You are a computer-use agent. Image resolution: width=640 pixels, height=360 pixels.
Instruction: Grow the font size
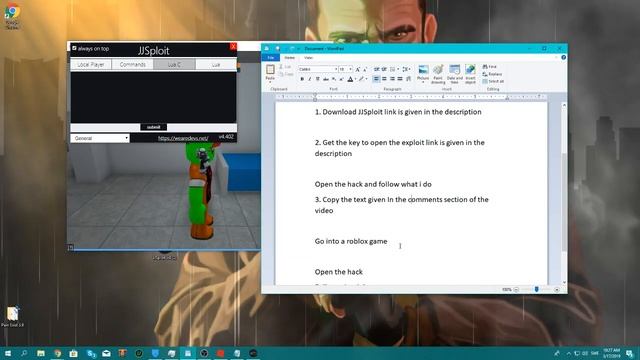tap(358, 69)
